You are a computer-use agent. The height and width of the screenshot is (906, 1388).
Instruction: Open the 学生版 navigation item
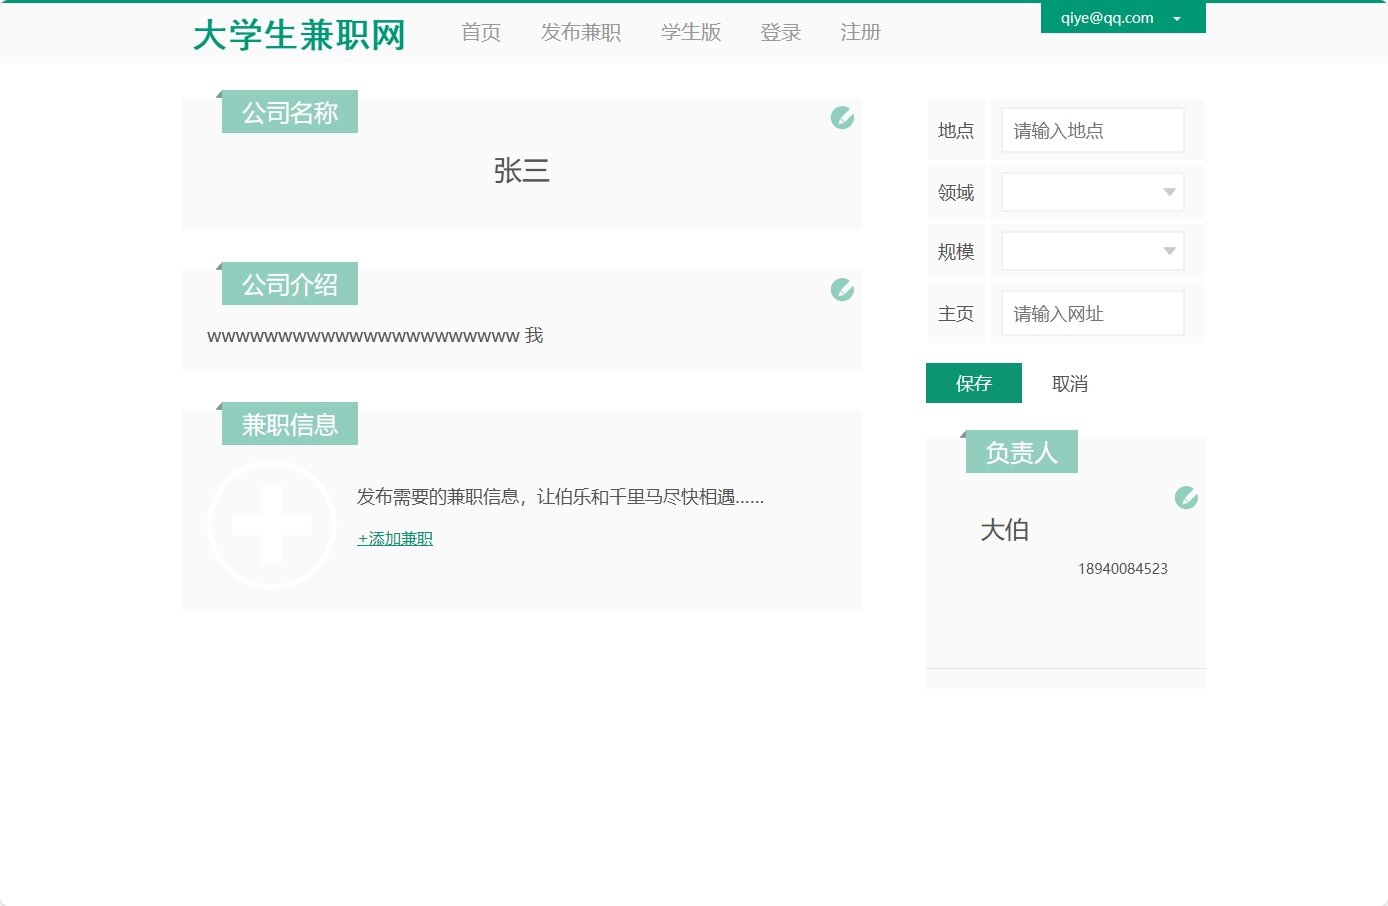(x=691, y=32)
